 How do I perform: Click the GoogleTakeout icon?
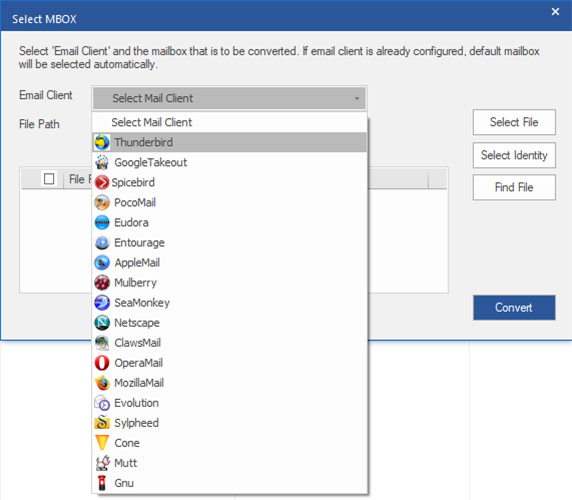pyautogui.click(x=102, y=162)
